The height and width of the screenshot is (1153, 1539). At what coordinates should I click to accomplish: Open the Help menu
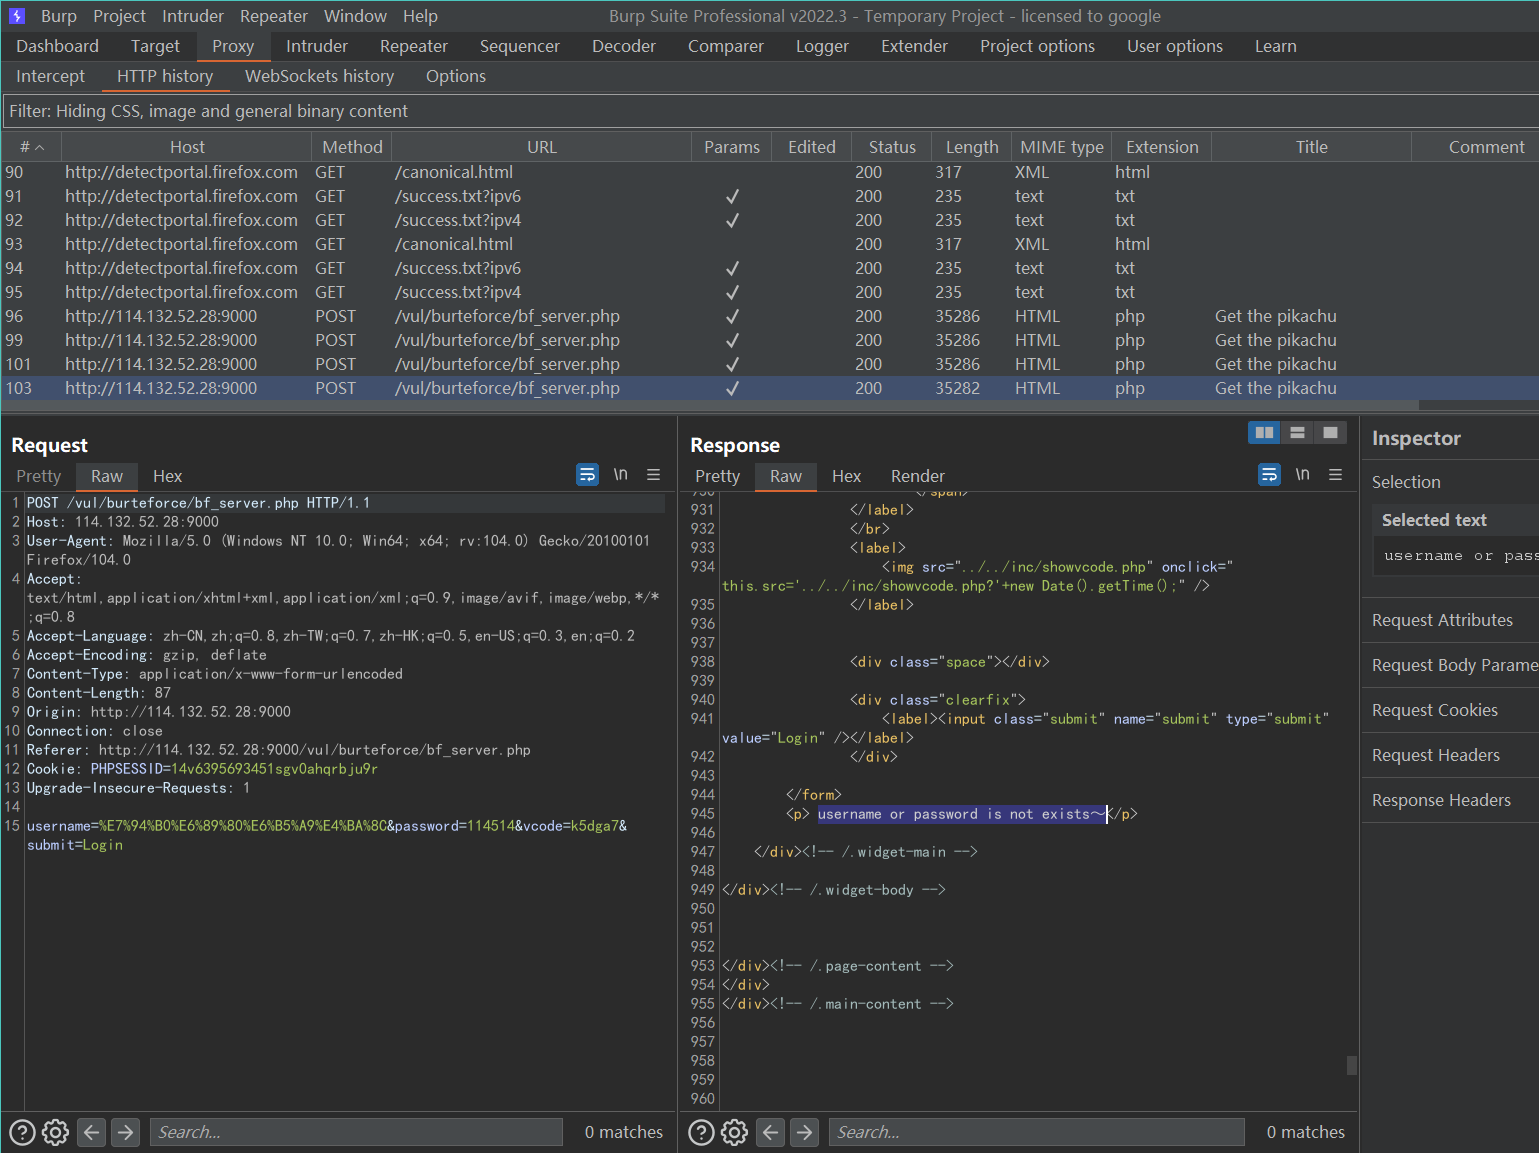[x=420, y=16]
